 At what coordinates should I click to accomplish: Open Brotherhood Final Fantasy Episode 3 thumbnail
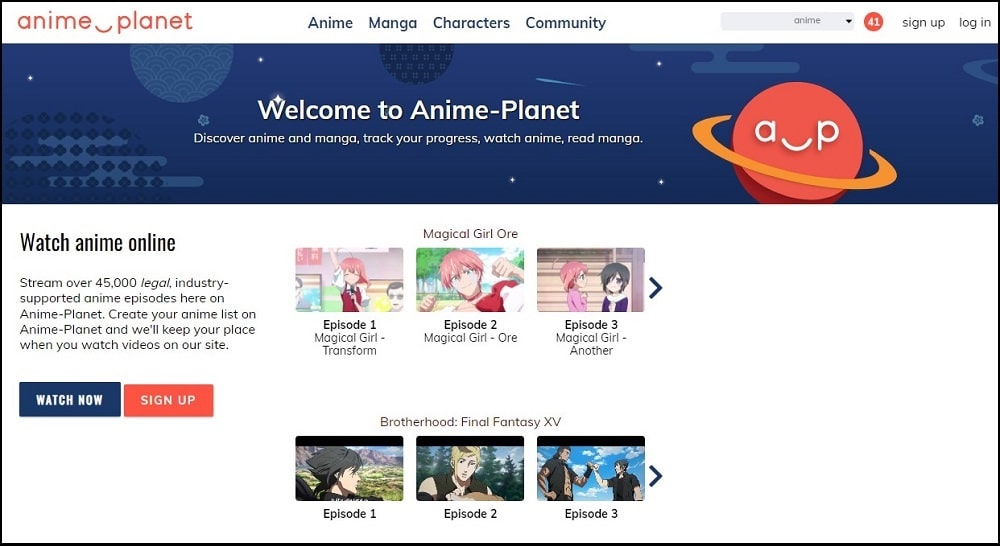(x=591, y=468)
